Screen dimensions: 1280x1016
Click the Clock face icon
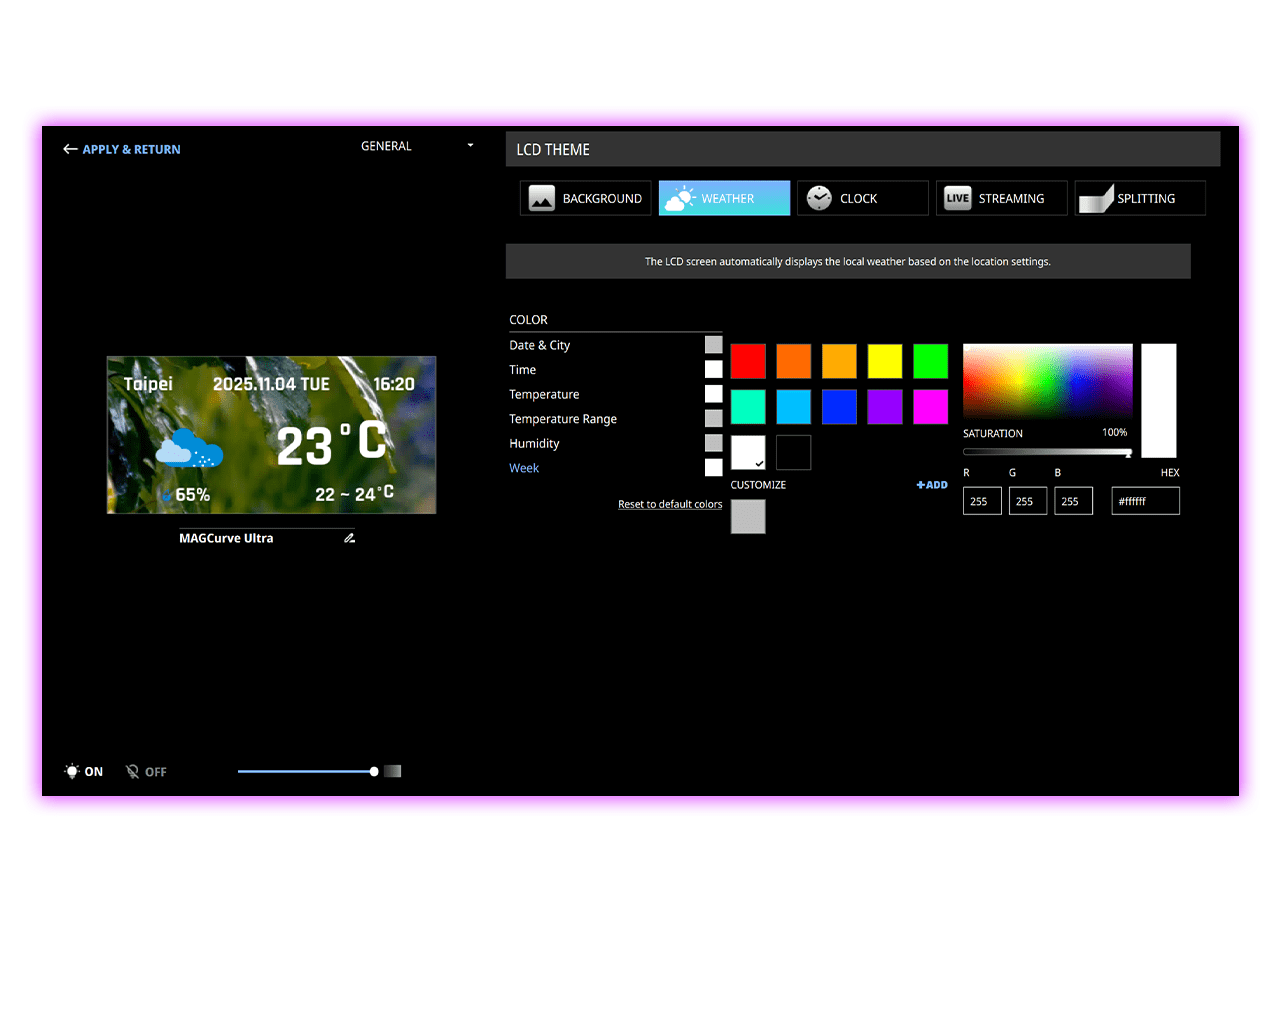[819, 198]
